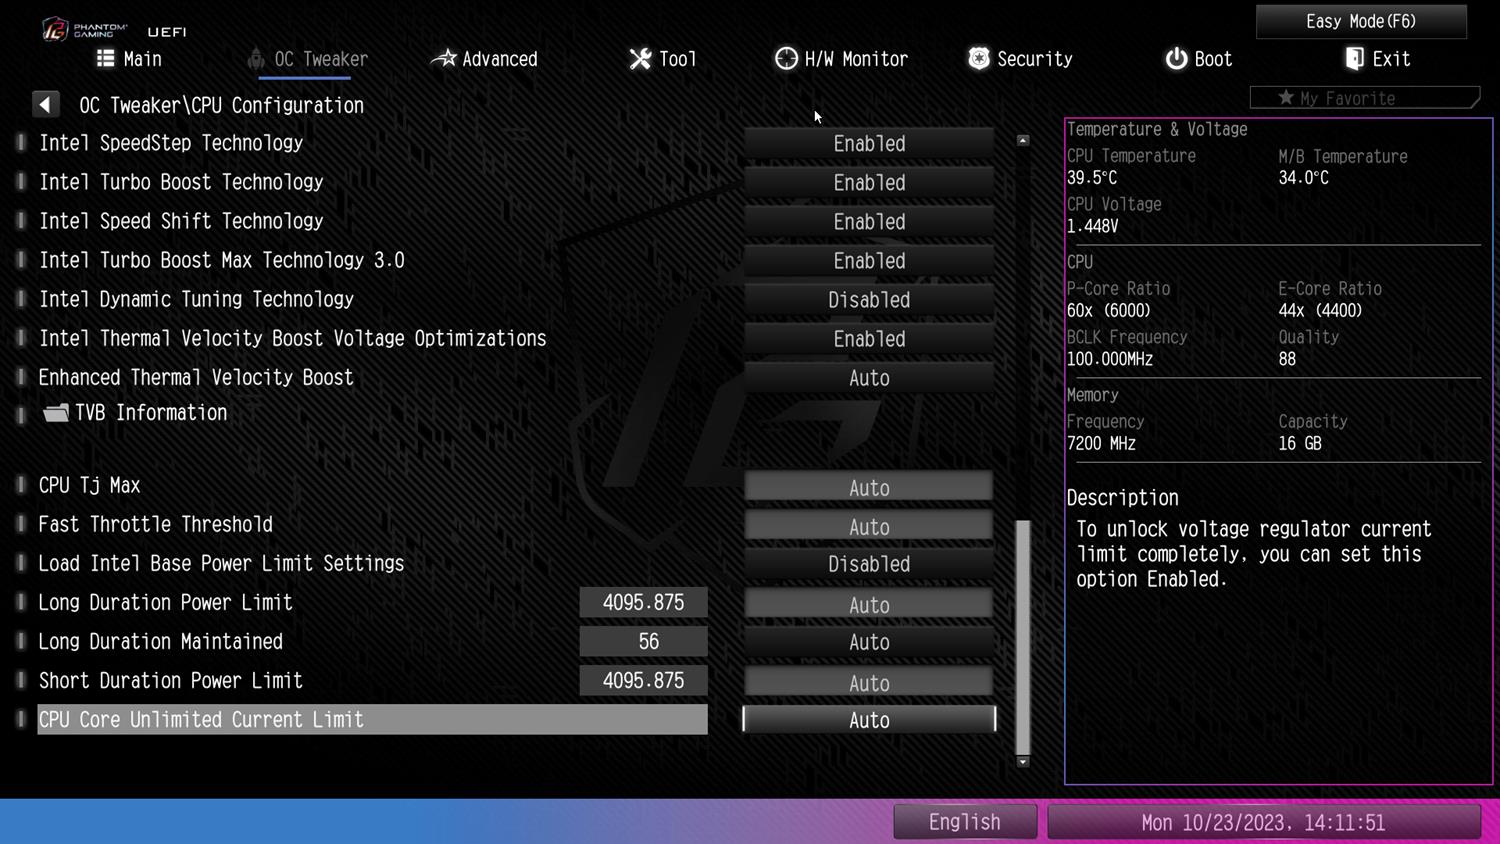
Task: Open Enhanced Thermal Velocity Boost Auto dropdown
Action: 868,378
